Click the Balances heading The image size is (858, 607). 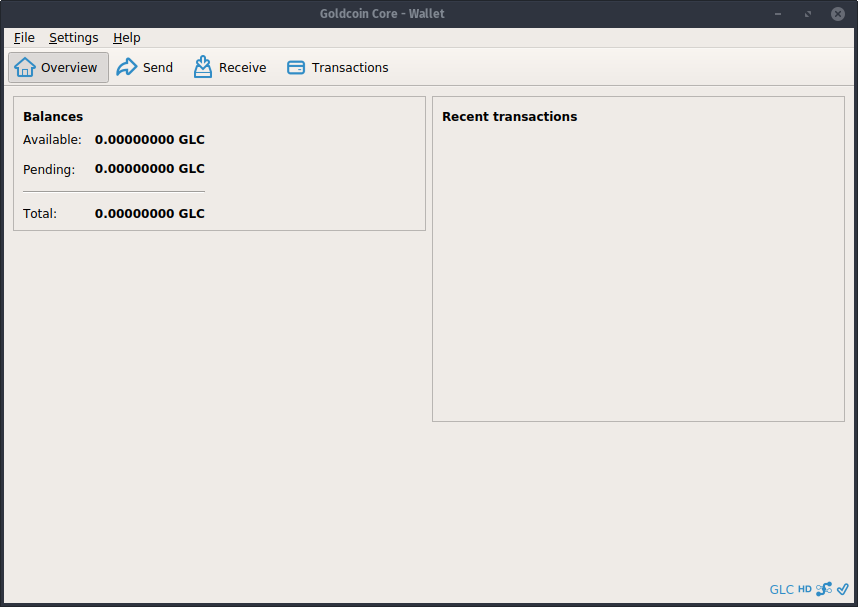(x=53, y=117)
